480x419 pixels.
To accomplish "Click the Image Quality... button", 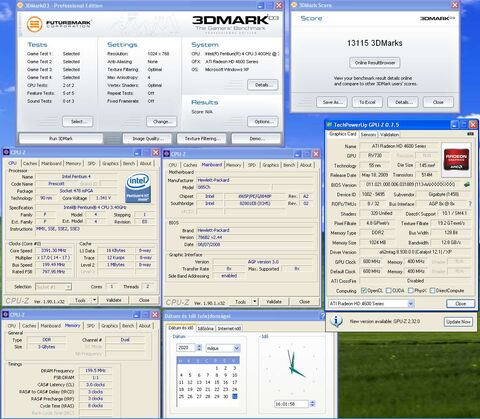I will 147,138.
